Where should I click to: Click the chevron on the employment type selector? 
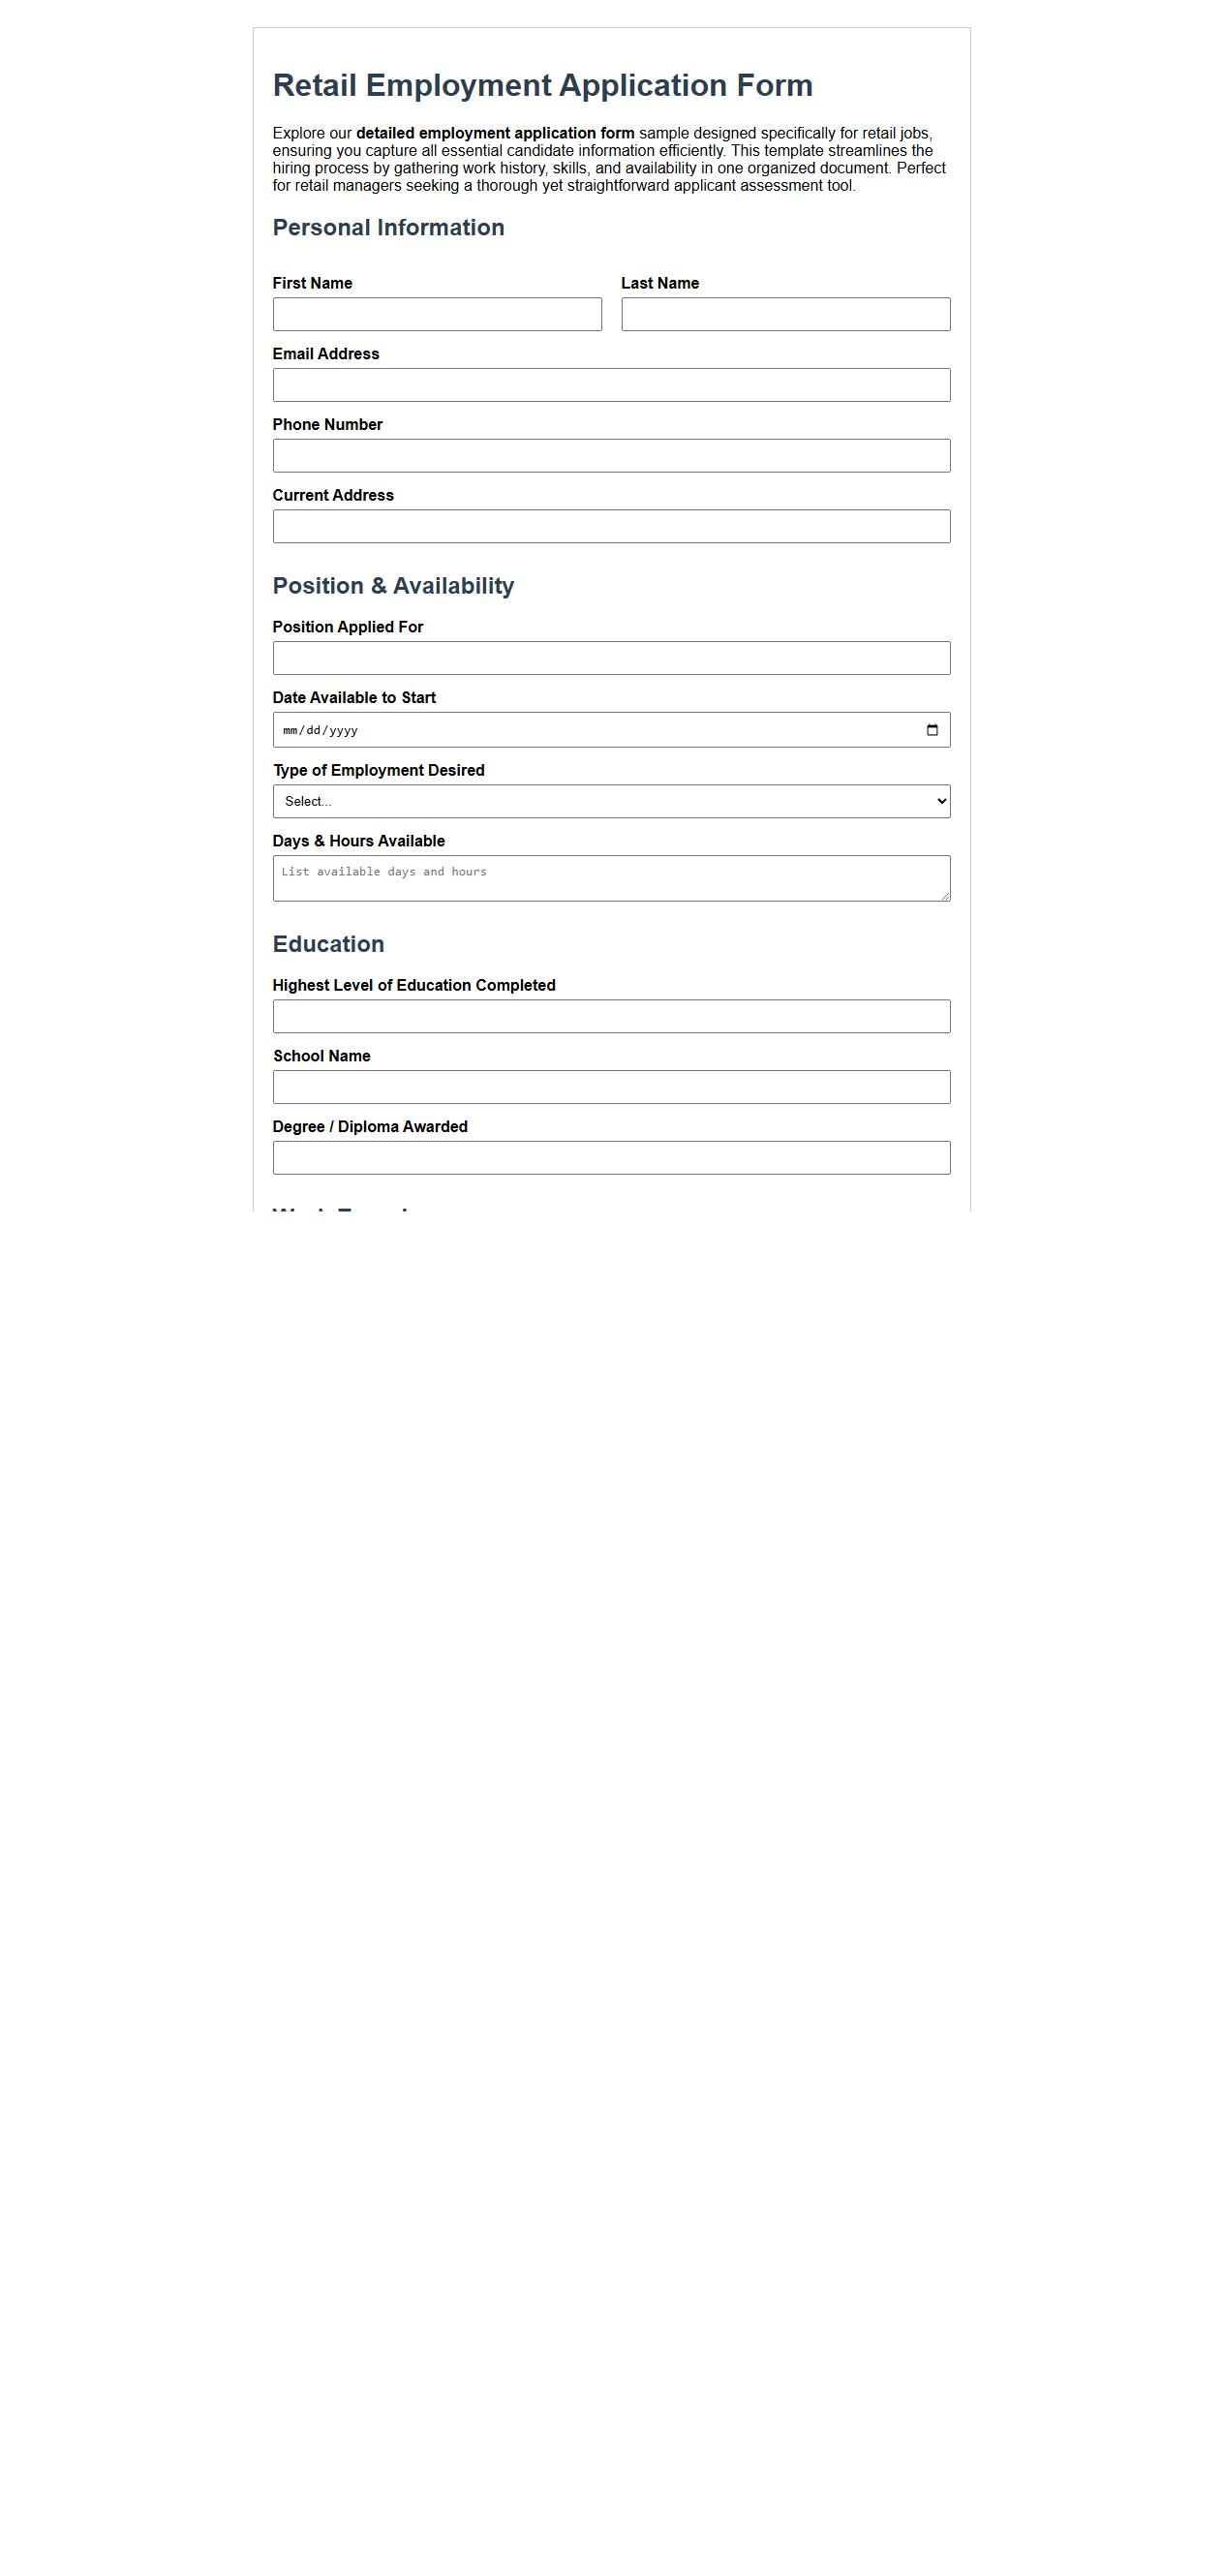(940, 801)
